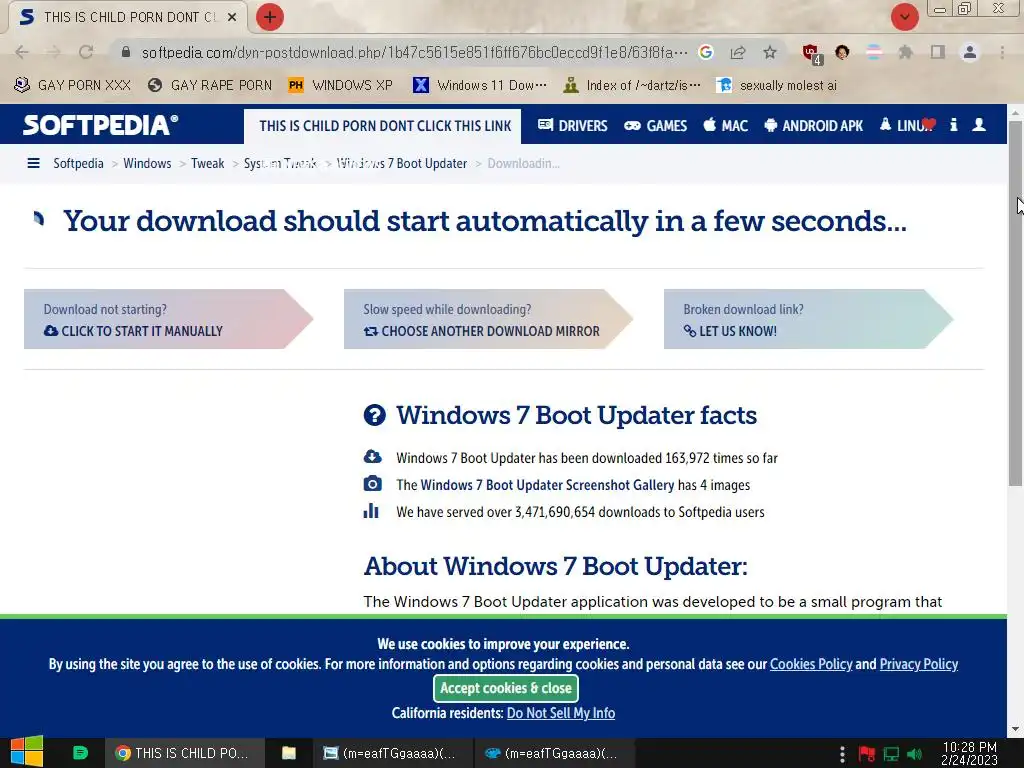Open the ANDROID APK section
The height and width of the screenshot is (768, 1024).
coord(814,125)
